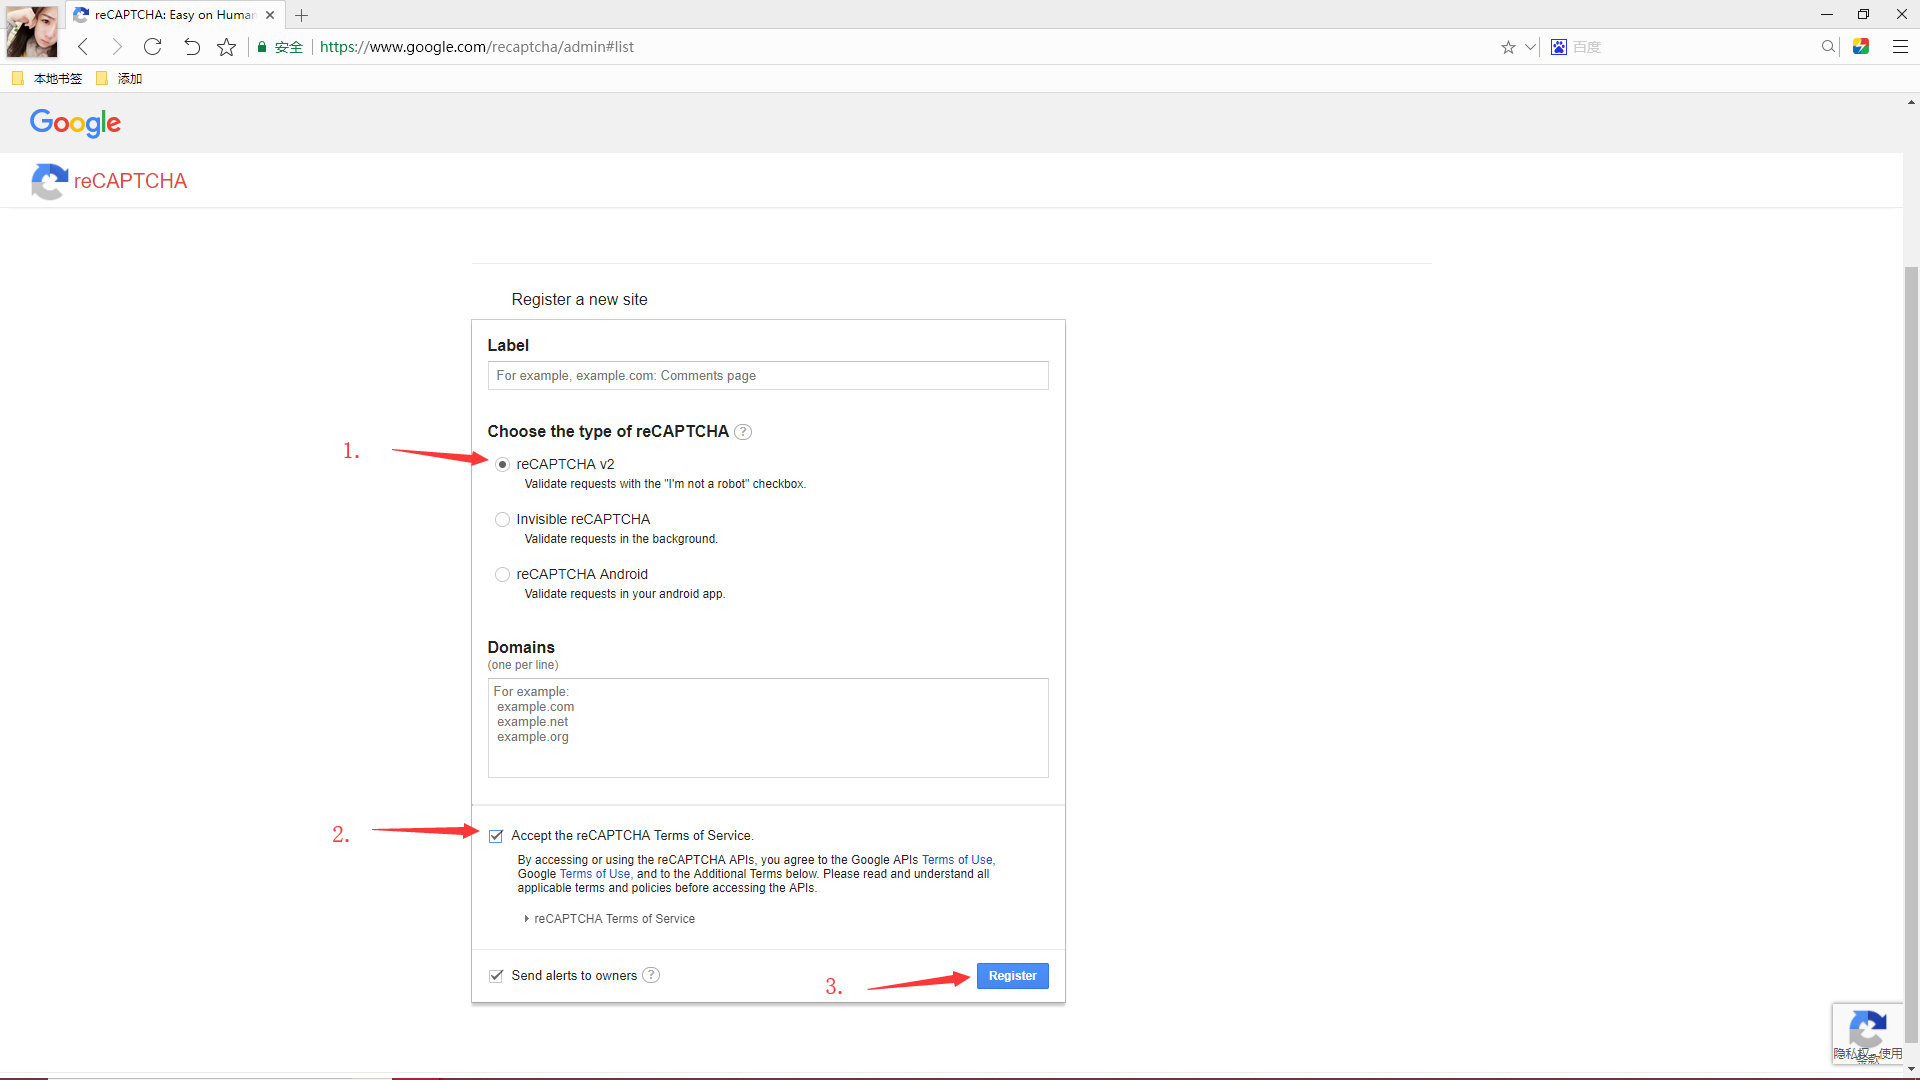1920x1080 pixels.
Task: Restore the browser window size
Action: tap(1863, 14)
